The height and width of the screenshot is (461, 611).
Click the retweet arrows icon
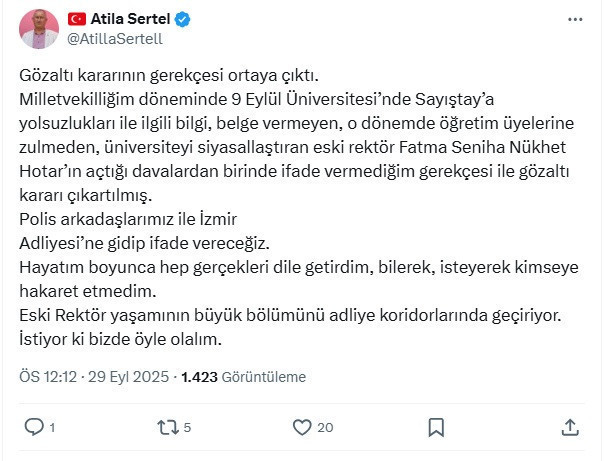[x=167, y=427]
